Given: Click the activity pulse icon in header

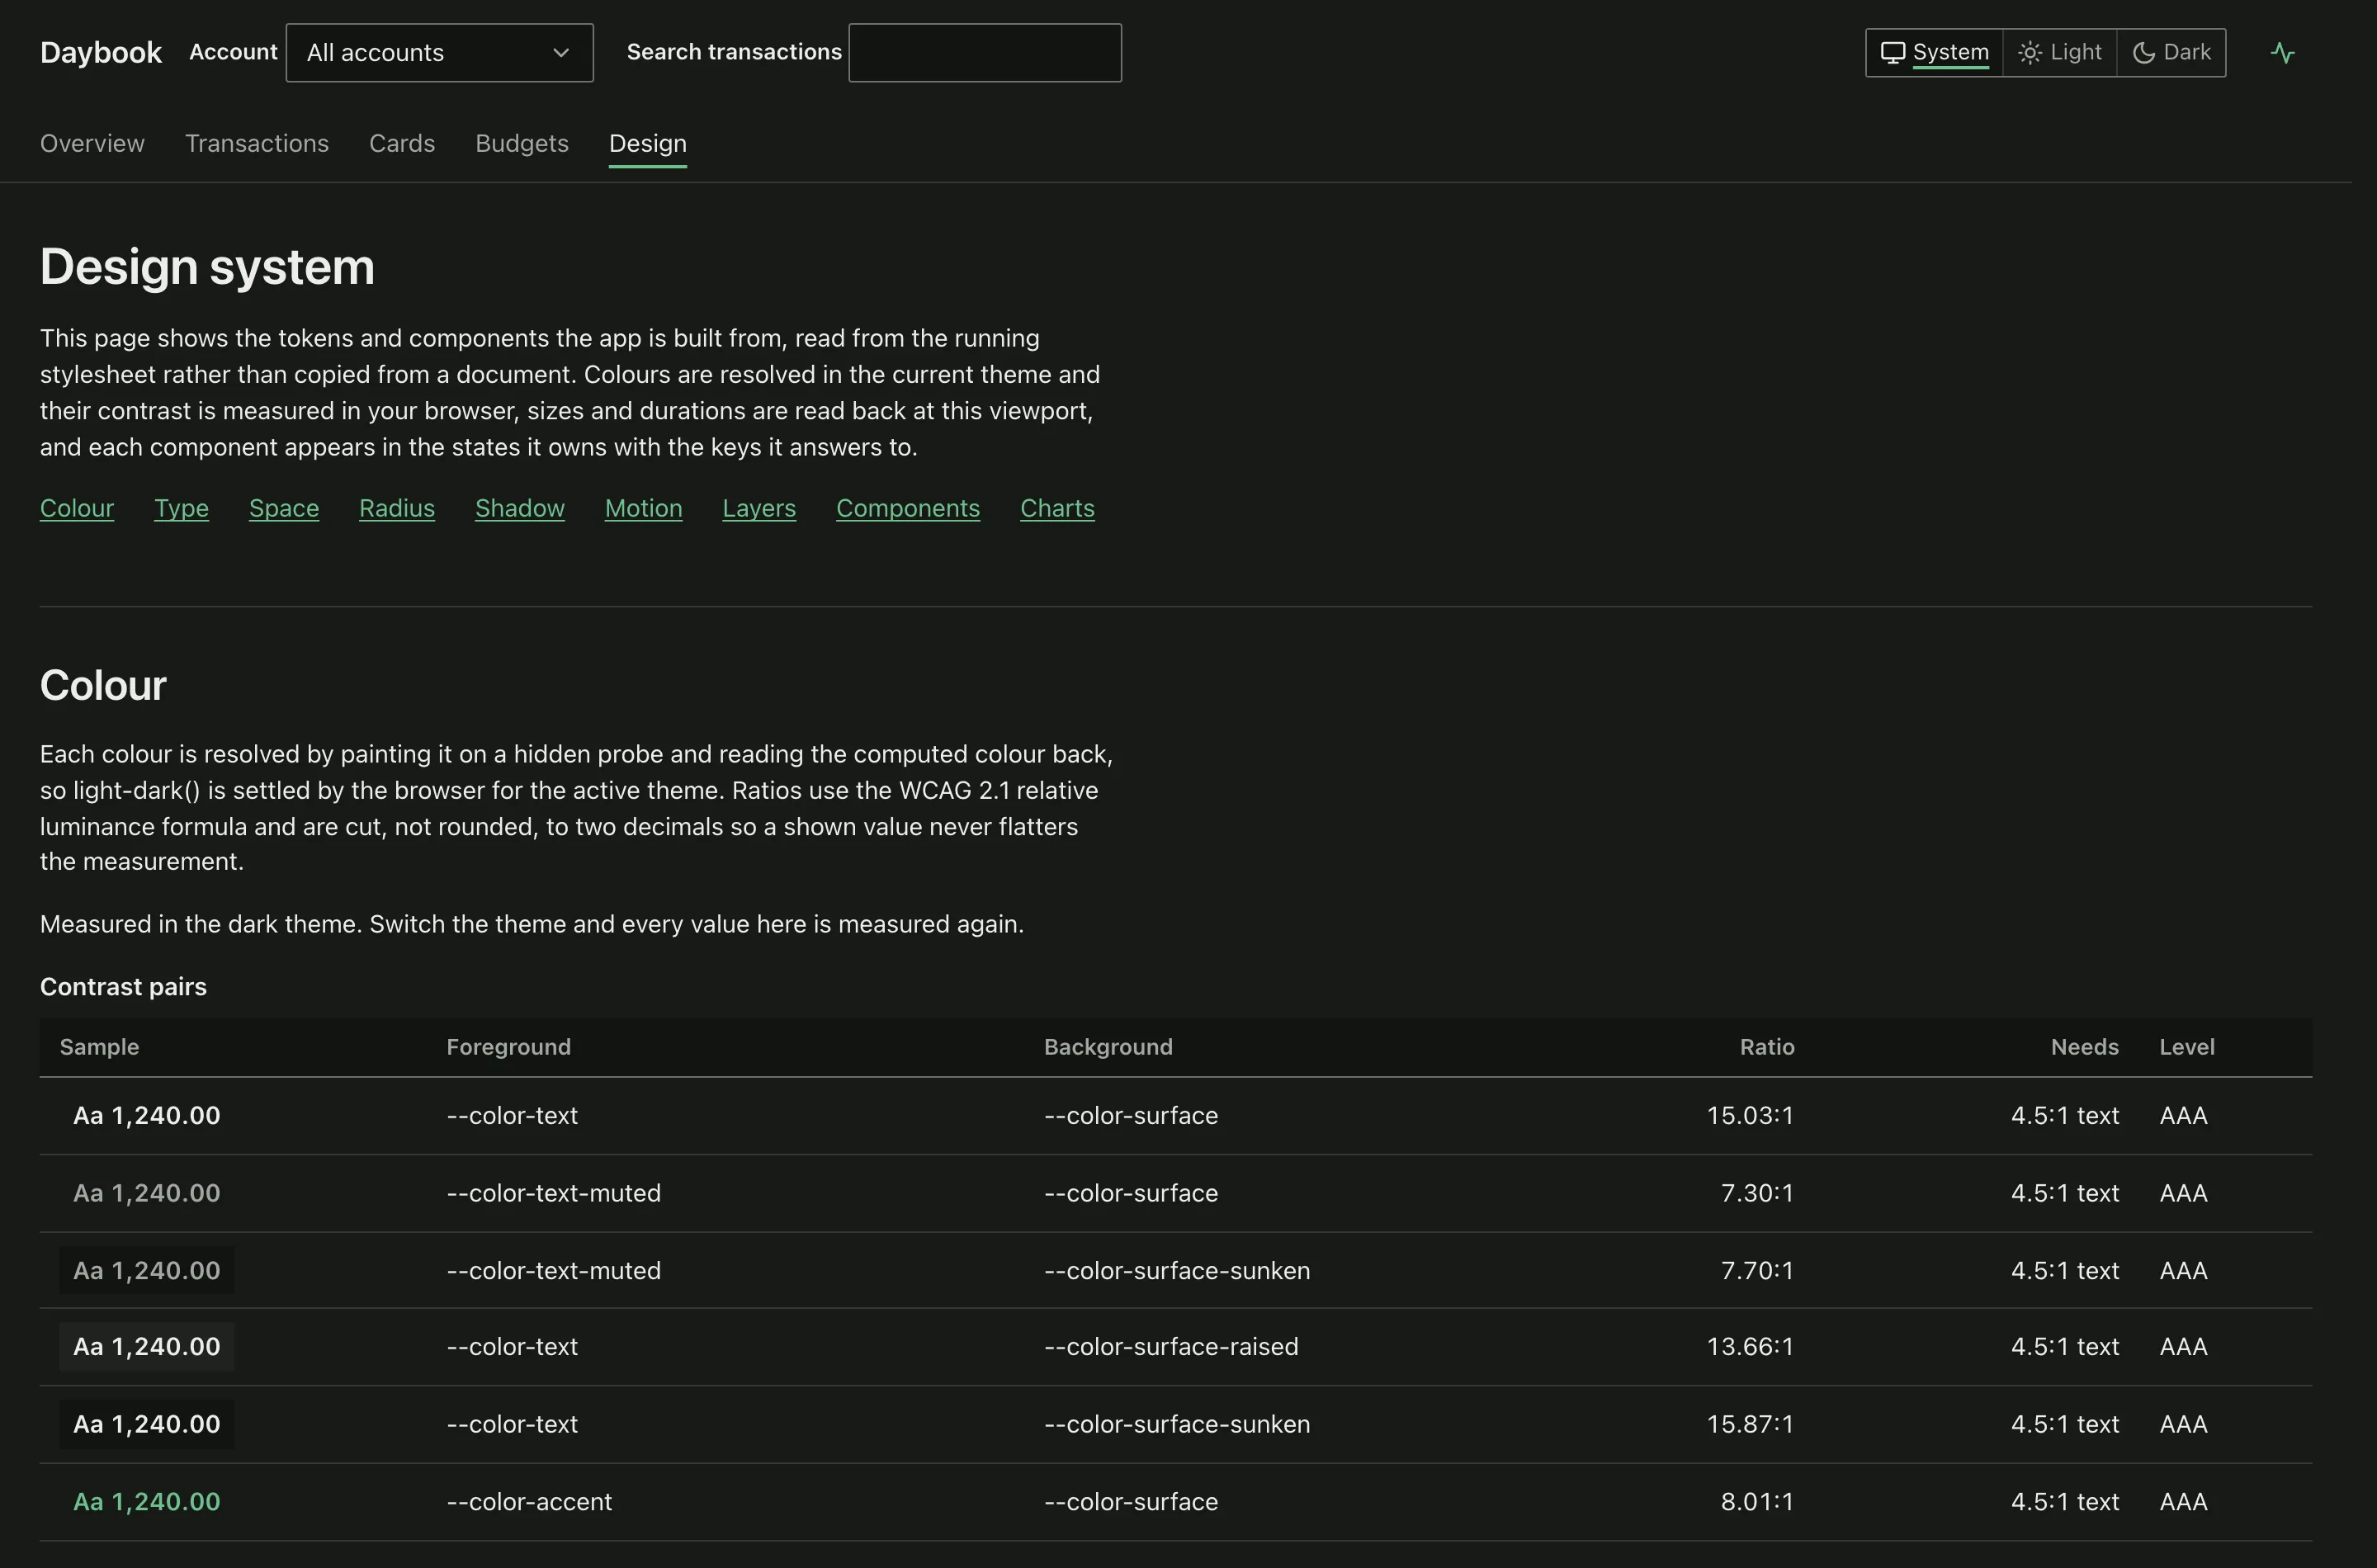Looking at the screenshot, I should 2282,52.
